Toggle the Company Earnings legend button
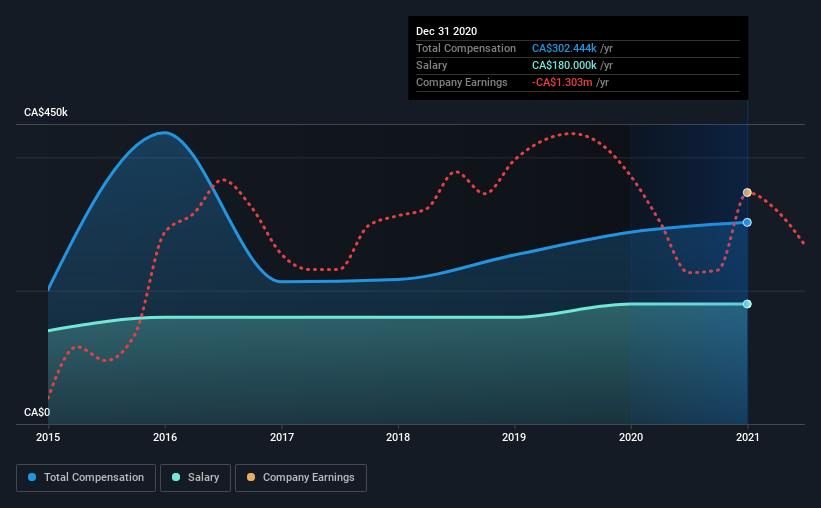Viewport: 821px width, 508px height. [301, 478]
